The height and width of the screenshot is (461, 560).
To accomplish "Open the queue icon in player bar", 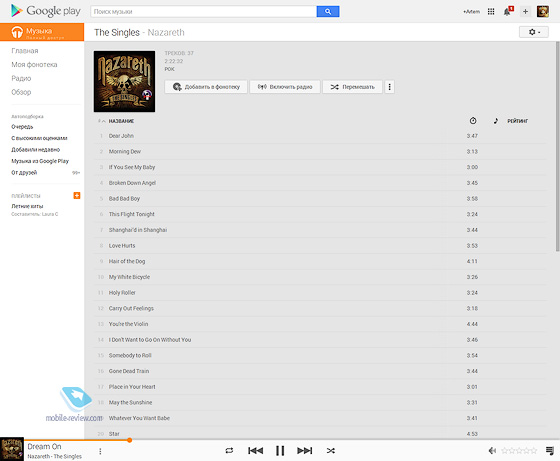I will tap(550, 451).
